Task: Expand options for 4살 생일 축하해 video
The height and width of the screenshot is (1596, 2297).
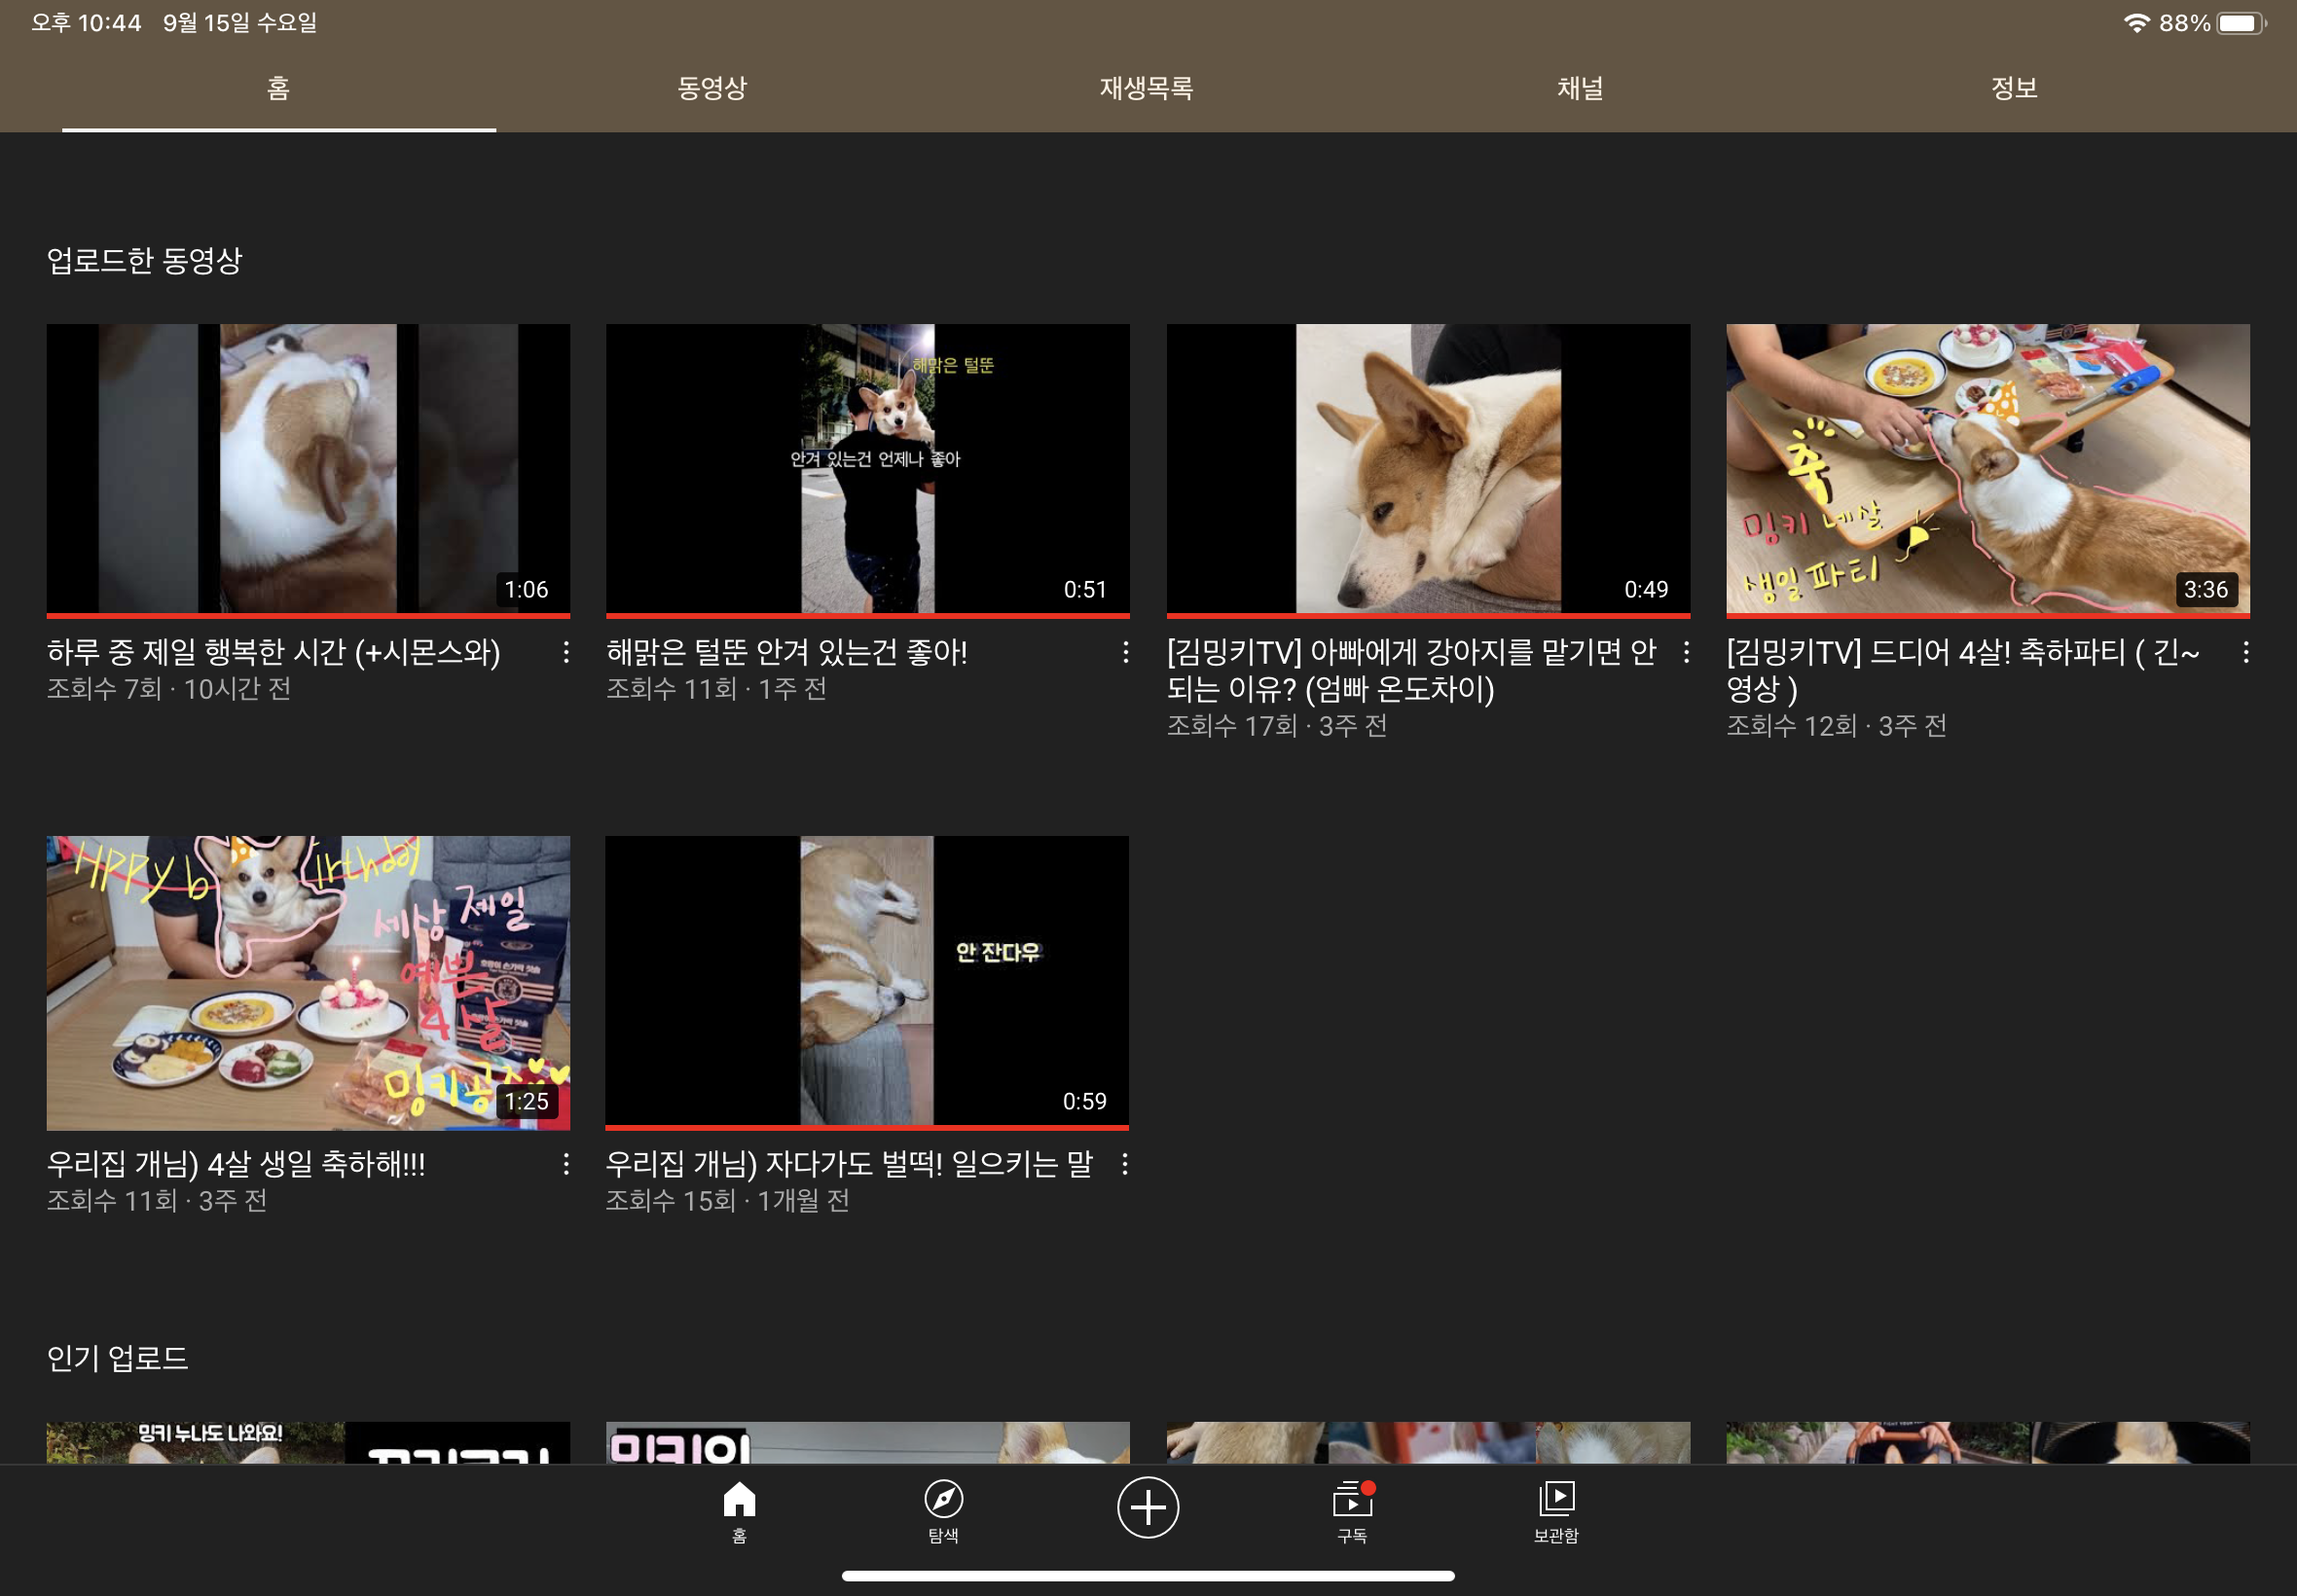Action: point(566,1164)
